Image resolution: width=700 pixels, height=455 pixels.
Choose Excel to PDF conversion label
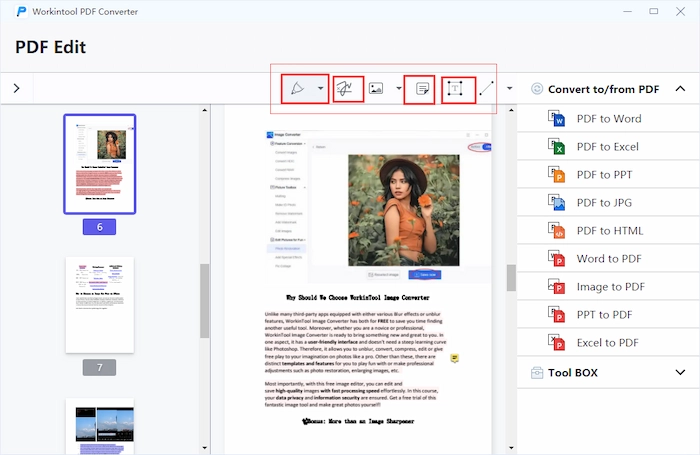point(608,343)
